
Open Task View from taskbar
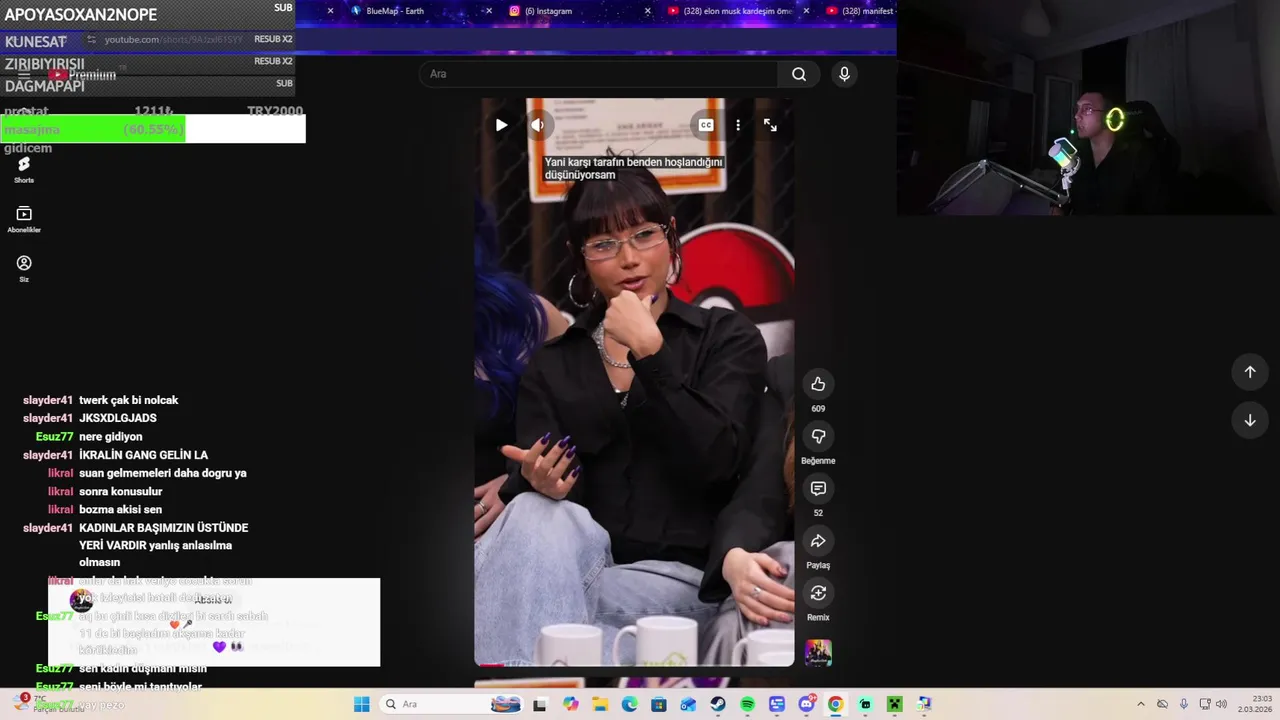point(540,704)
